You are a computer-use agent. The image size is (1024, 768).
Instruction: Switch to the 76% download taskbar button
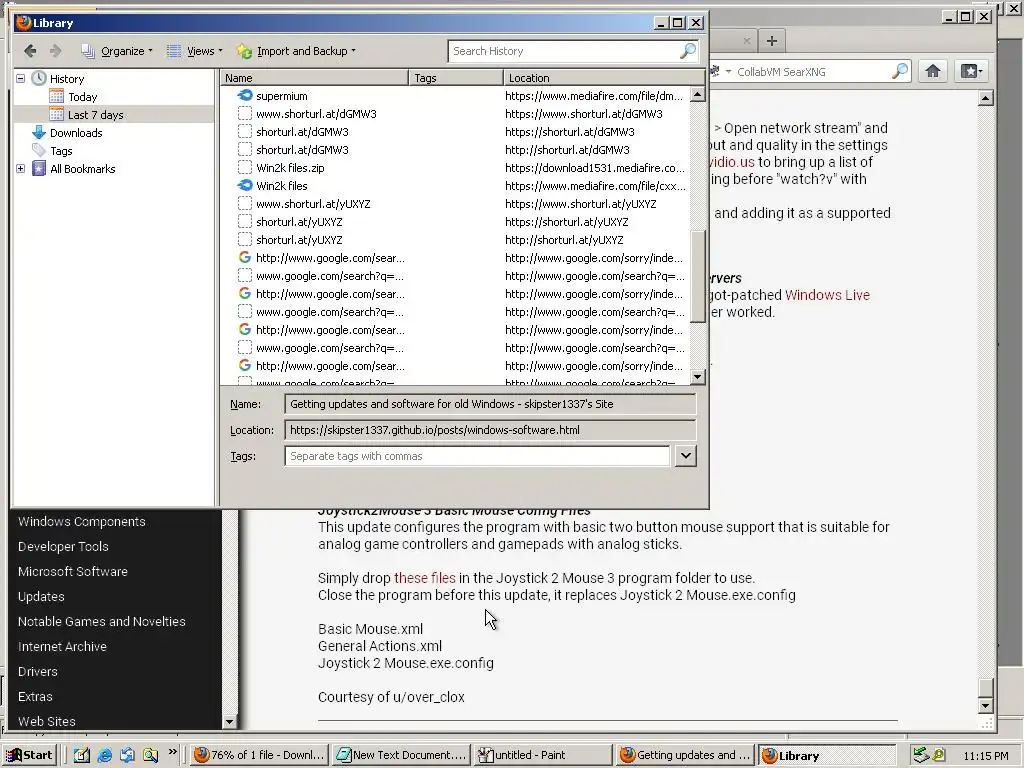[x=259, y=755]
